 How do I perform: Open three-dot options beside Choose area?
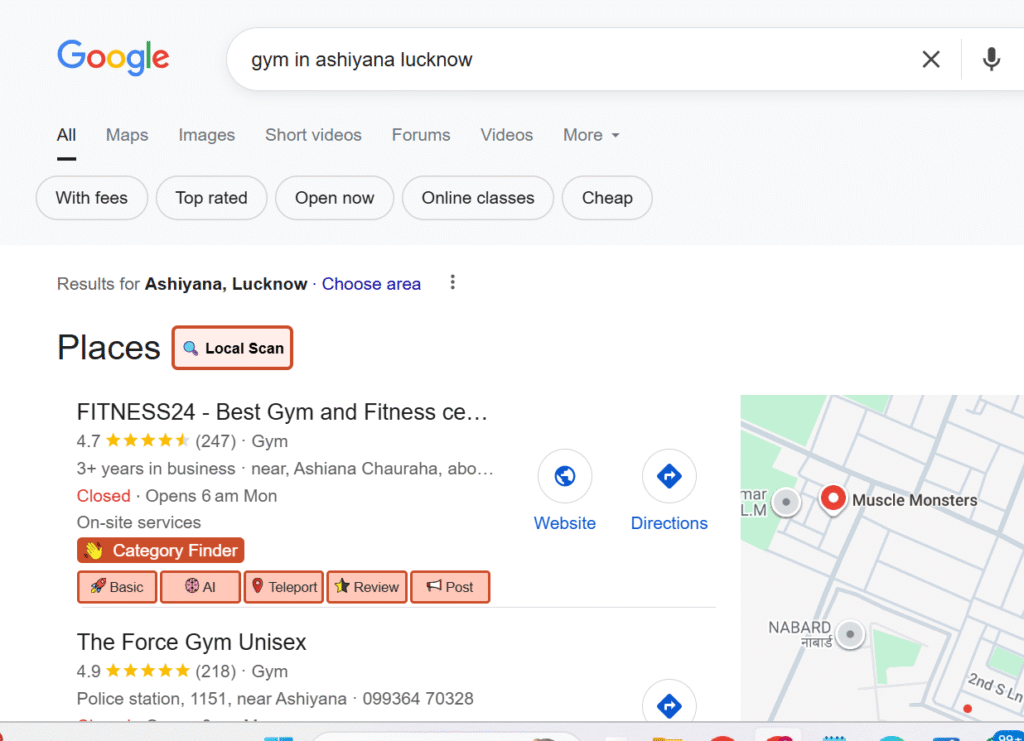453,283
